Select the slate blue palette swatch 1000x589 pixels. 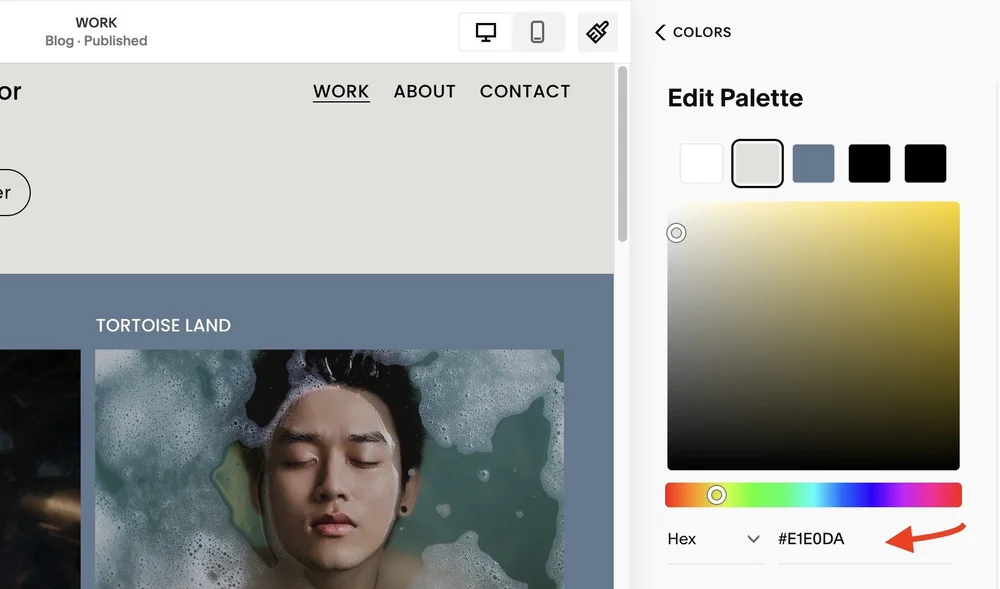click(x=813, y=163)
